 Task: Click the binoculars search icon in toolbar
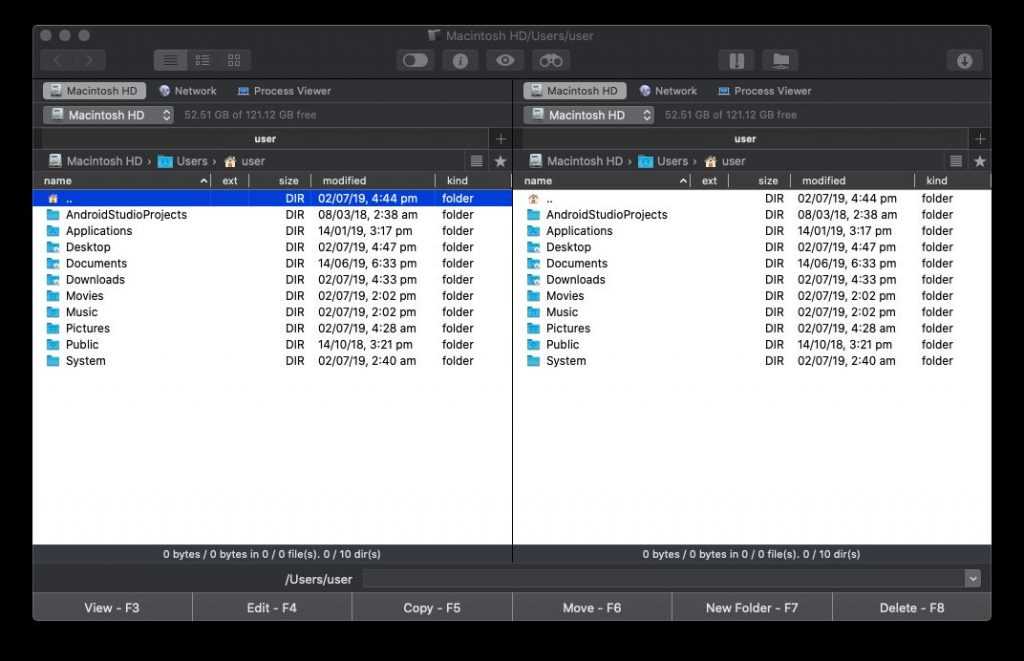click(550, 61)
